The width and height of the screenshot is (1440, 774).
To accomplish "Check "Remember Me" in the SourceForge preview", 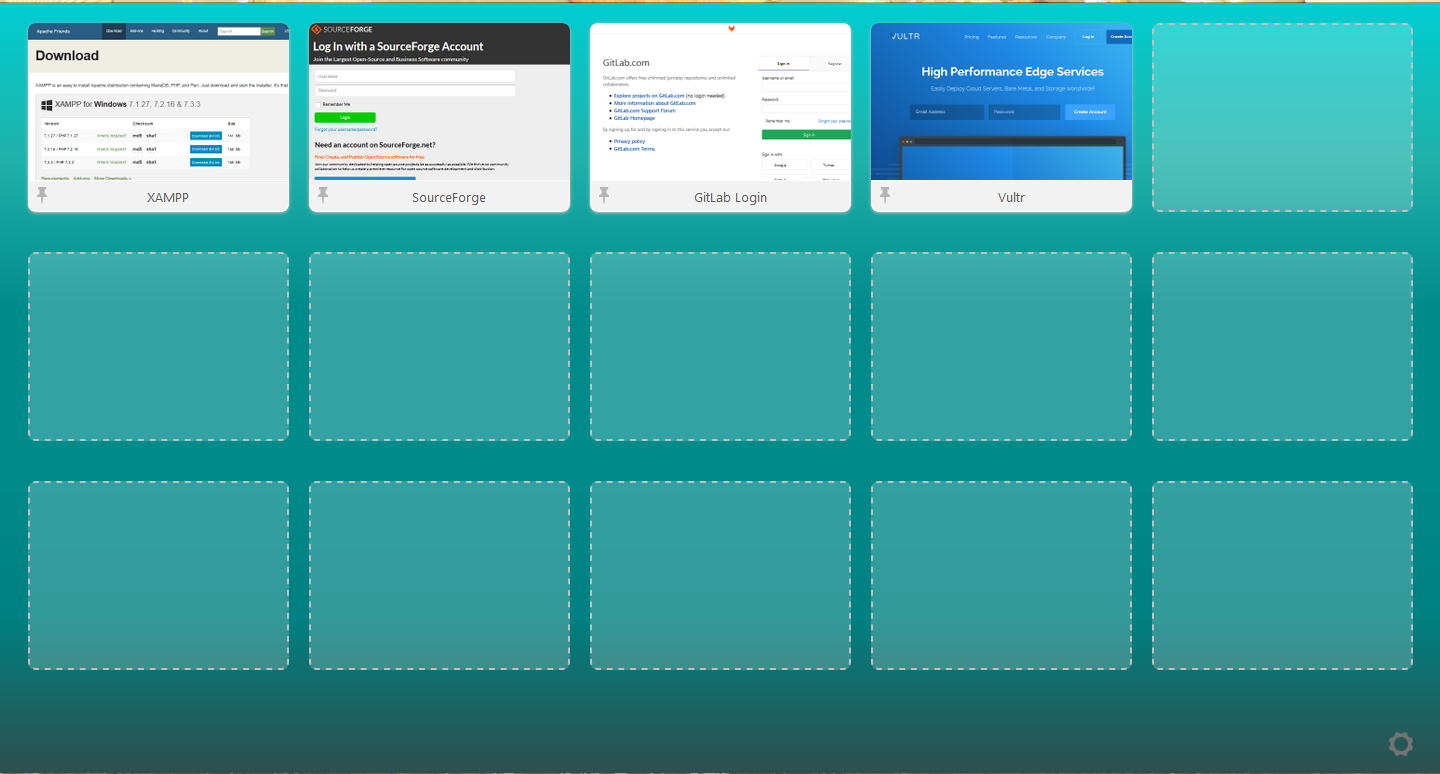I will click(318, 105).
